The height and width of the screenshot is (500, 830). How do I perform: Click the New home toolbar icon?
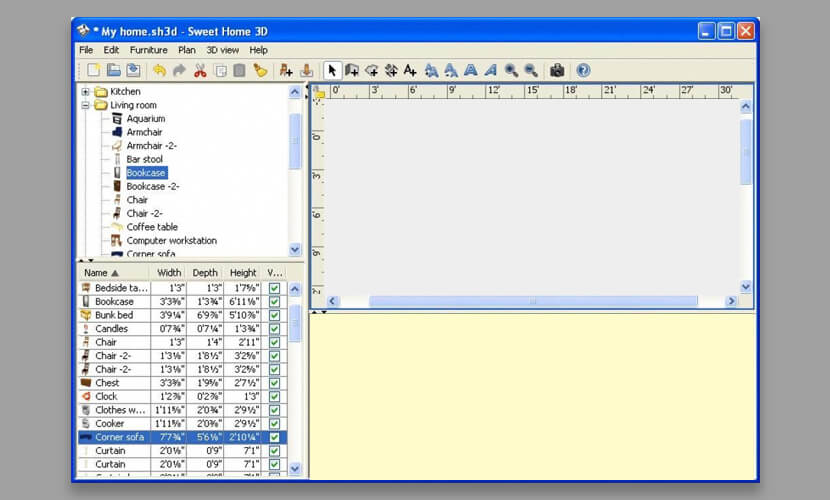(x=94, y=70)
